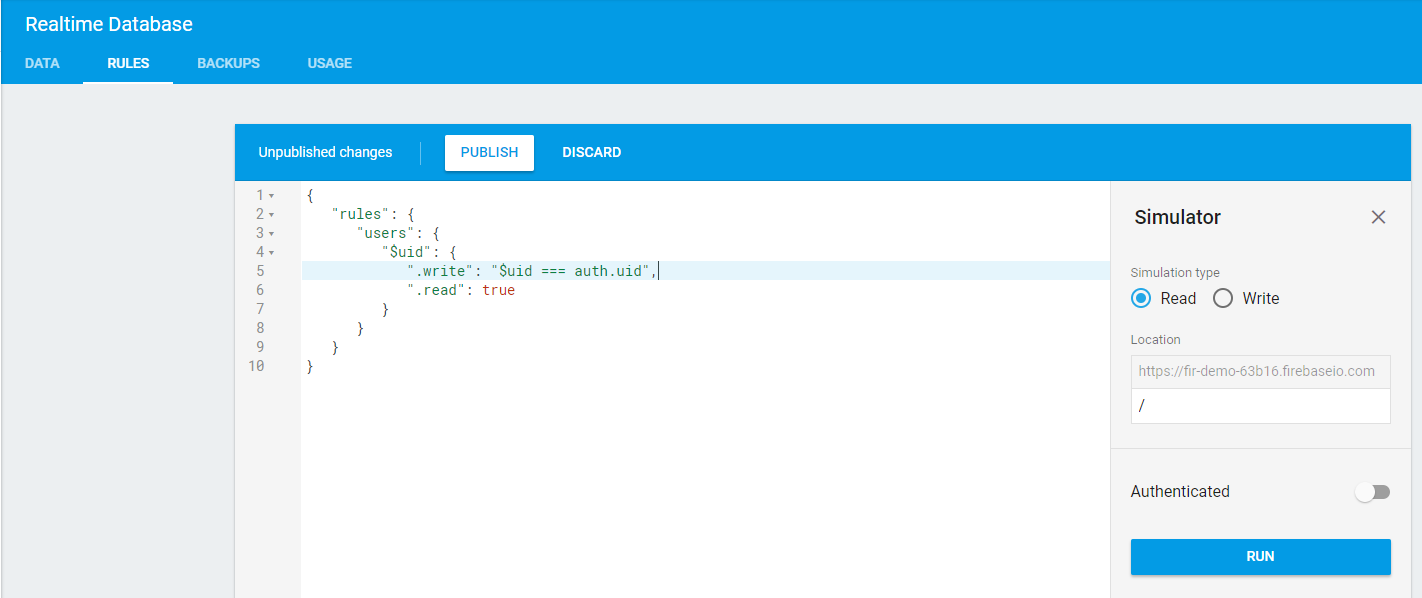Image resolution: width=1422 pixels, height=598 pixels.
Task: Click the Location path input field
Action: point(1260,405)
